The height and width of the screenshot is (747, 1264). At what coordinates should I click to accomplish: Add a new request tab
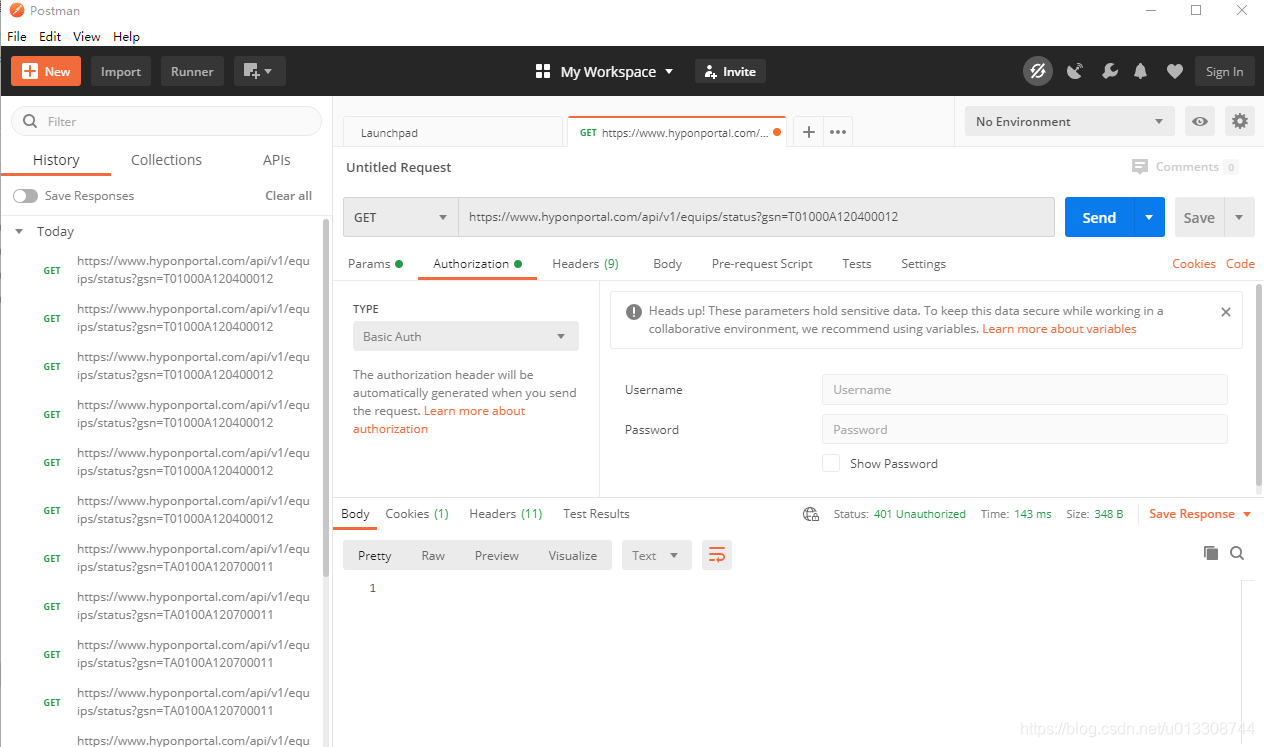tap(809, 132)
